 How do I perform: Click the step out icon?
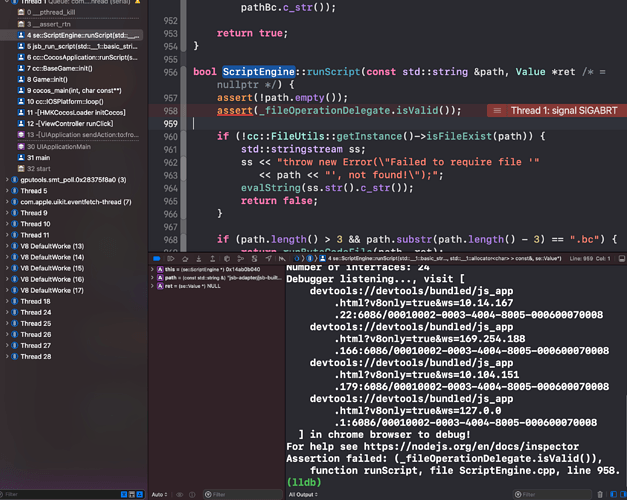(x=213, y=259)
